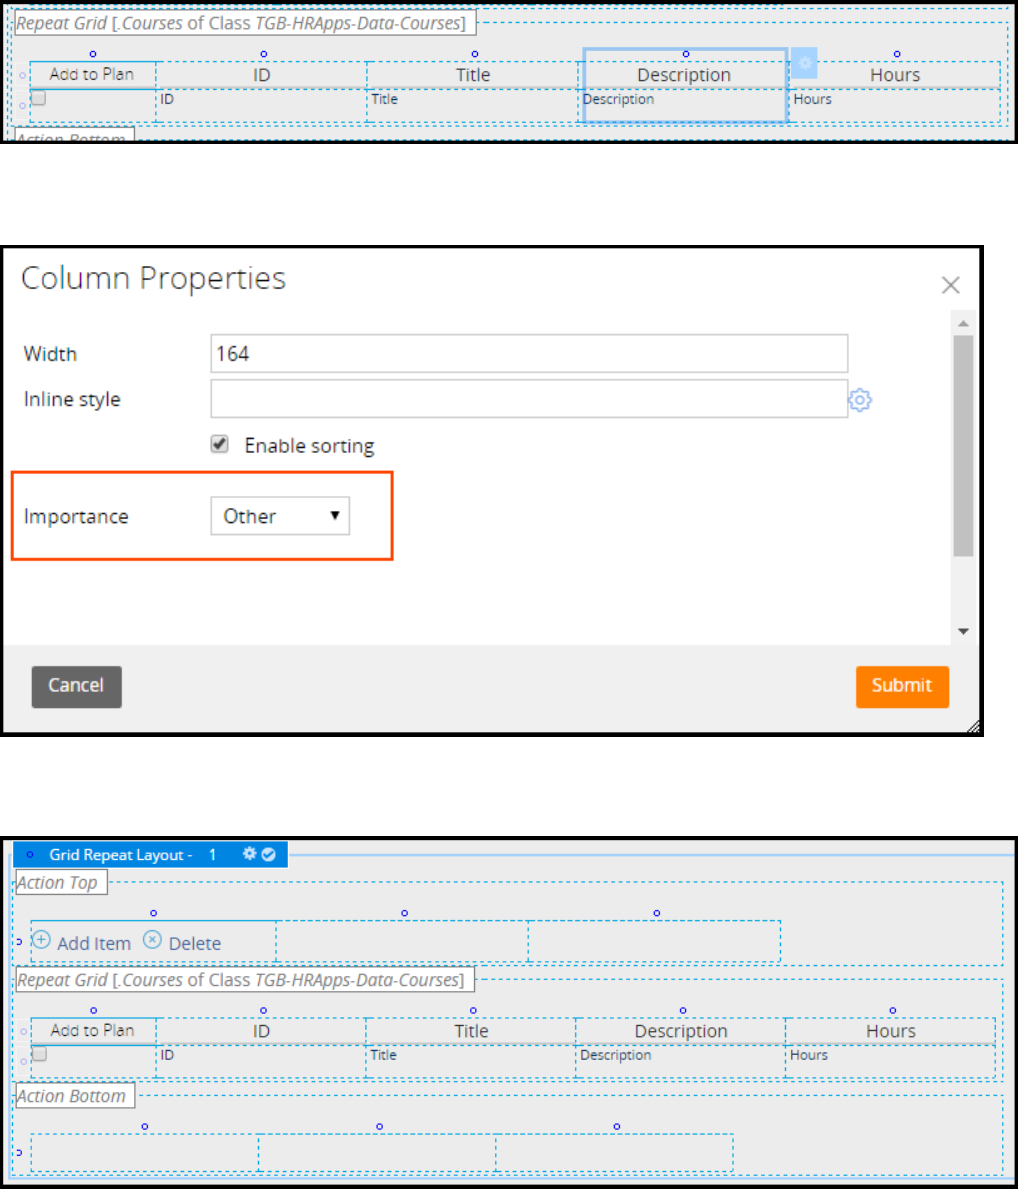Click scrollbar down arrow in dialog
The height and width of the screenshot is (1189, 1018).
(x=963, y=631)
